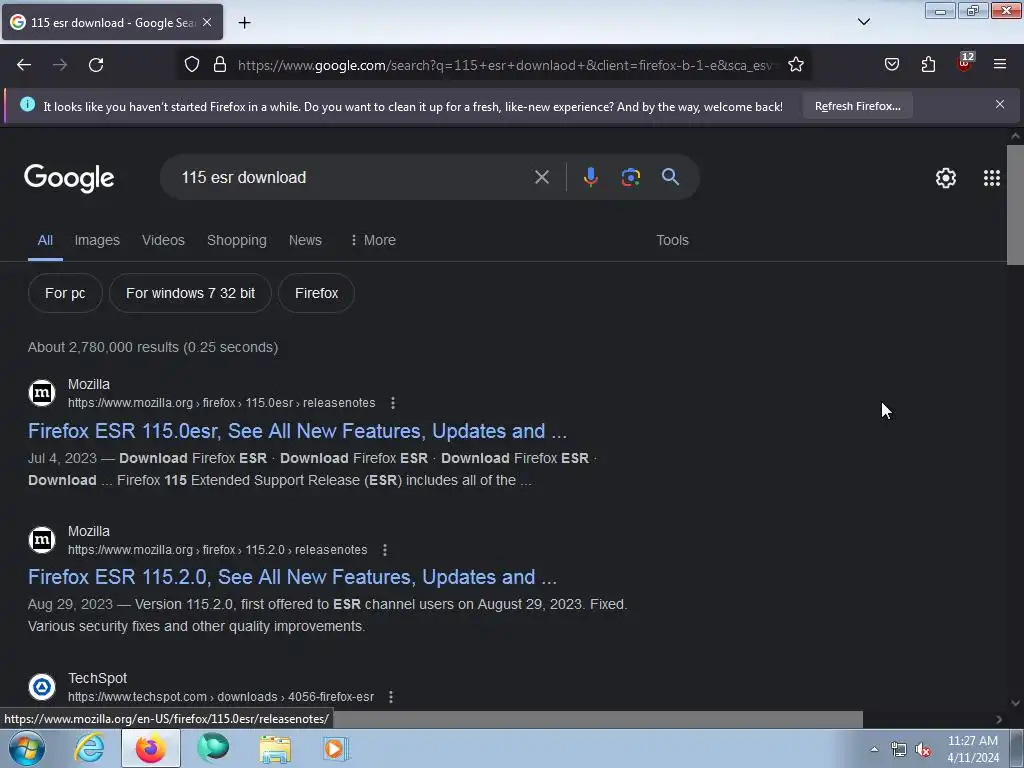Submit search with magnifier icon
1024x768 pixels.
click(670, 177)
